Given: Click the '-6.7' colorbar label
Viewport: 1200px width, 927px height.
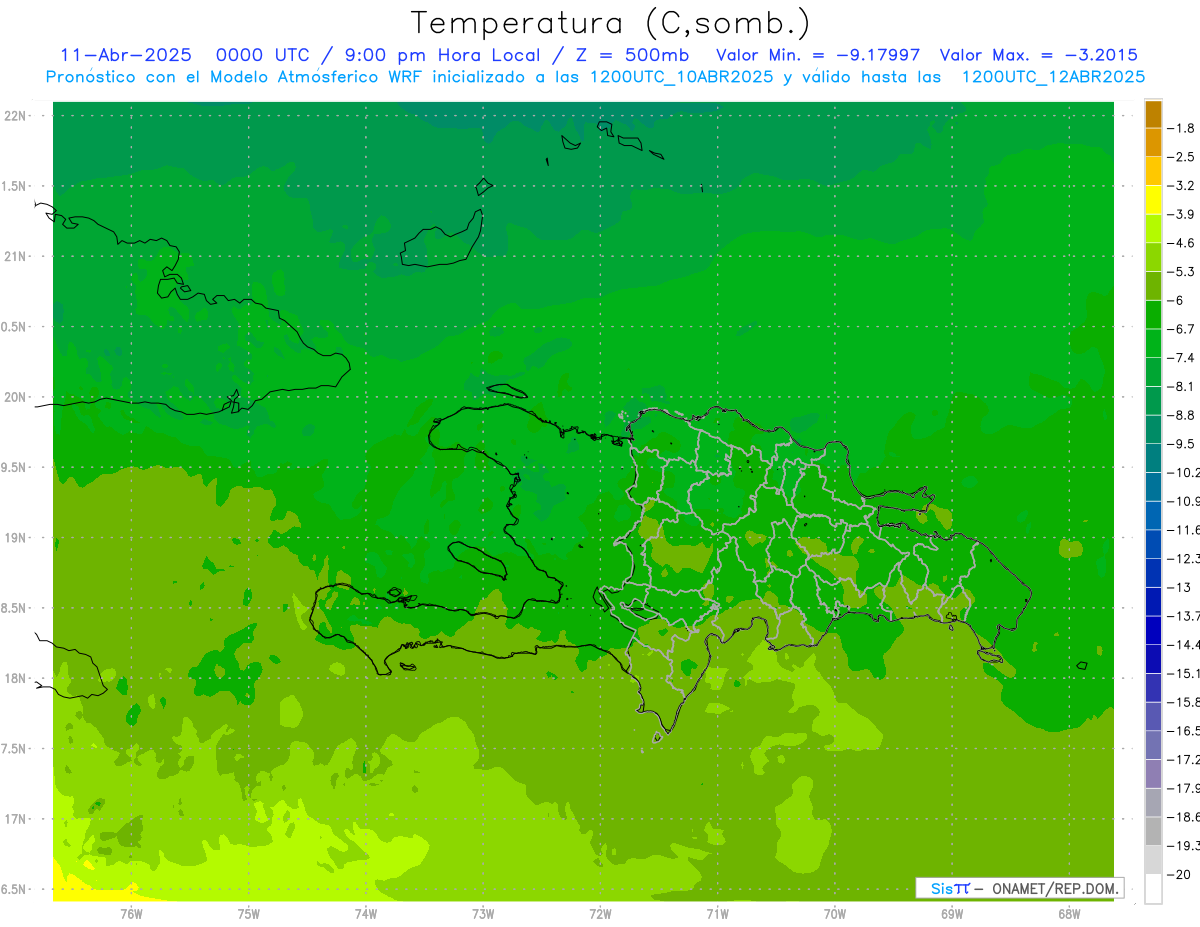Looking at the screenshot, I should tap(1183, 329).
